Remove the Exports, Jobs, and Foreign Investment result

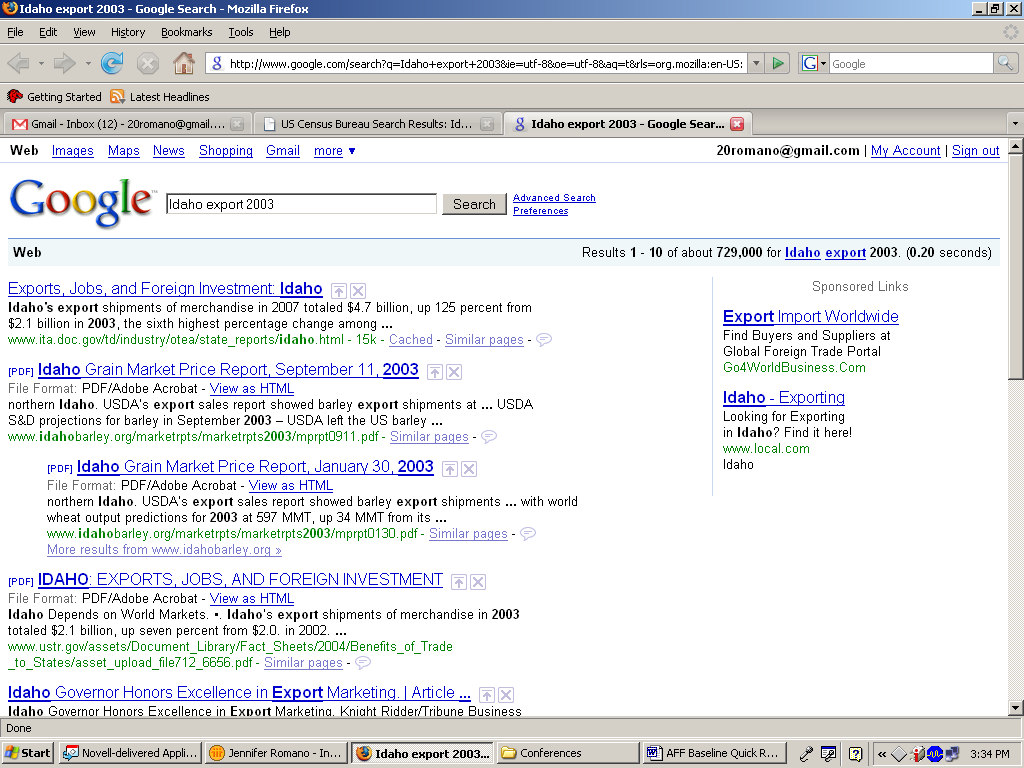pyautogui.click(x=358, y=291)
